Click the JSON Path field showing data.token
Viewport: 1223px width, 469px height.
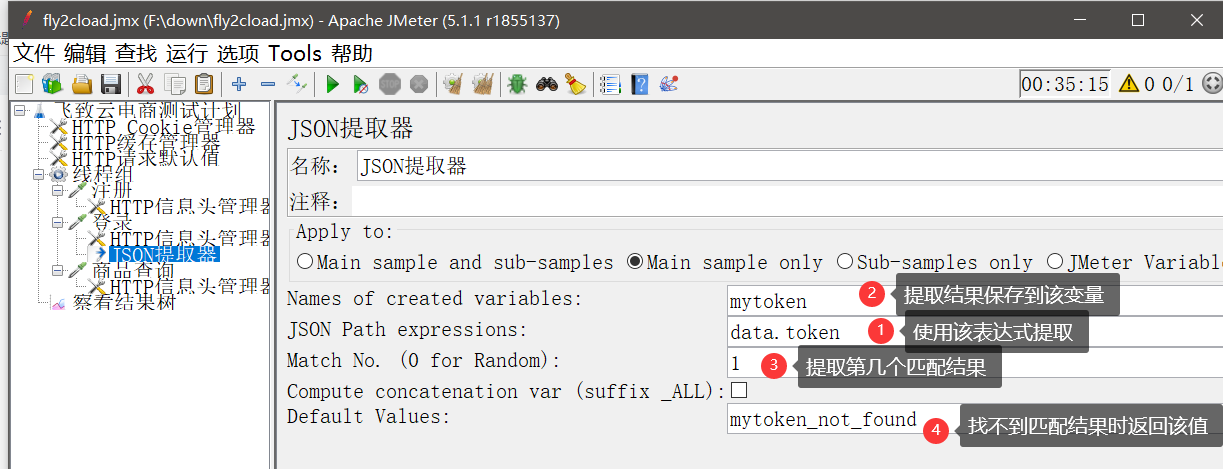(975, 331)
